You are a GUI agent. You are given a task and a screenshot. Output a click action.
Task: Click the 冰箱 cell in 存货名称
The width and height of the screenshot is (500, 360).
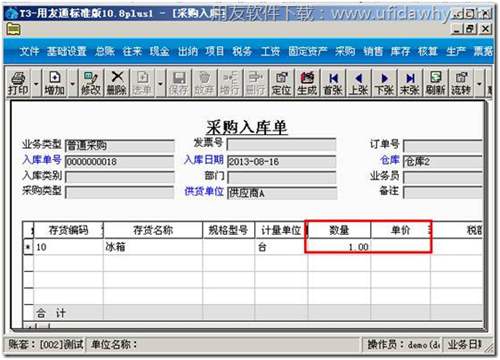coord(153,247)
